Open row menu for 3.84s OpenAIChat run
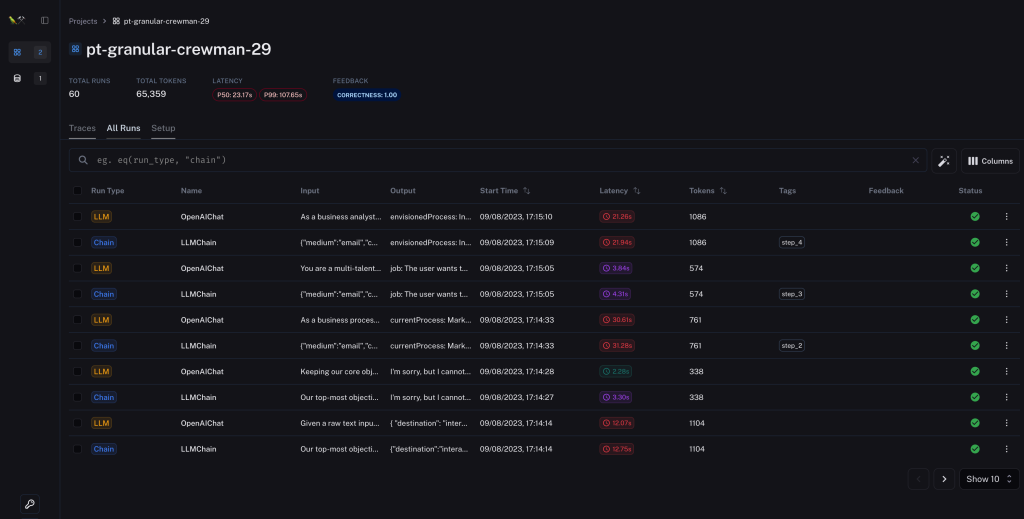This screenshot has height=519, width=1024. (1006, 268)
